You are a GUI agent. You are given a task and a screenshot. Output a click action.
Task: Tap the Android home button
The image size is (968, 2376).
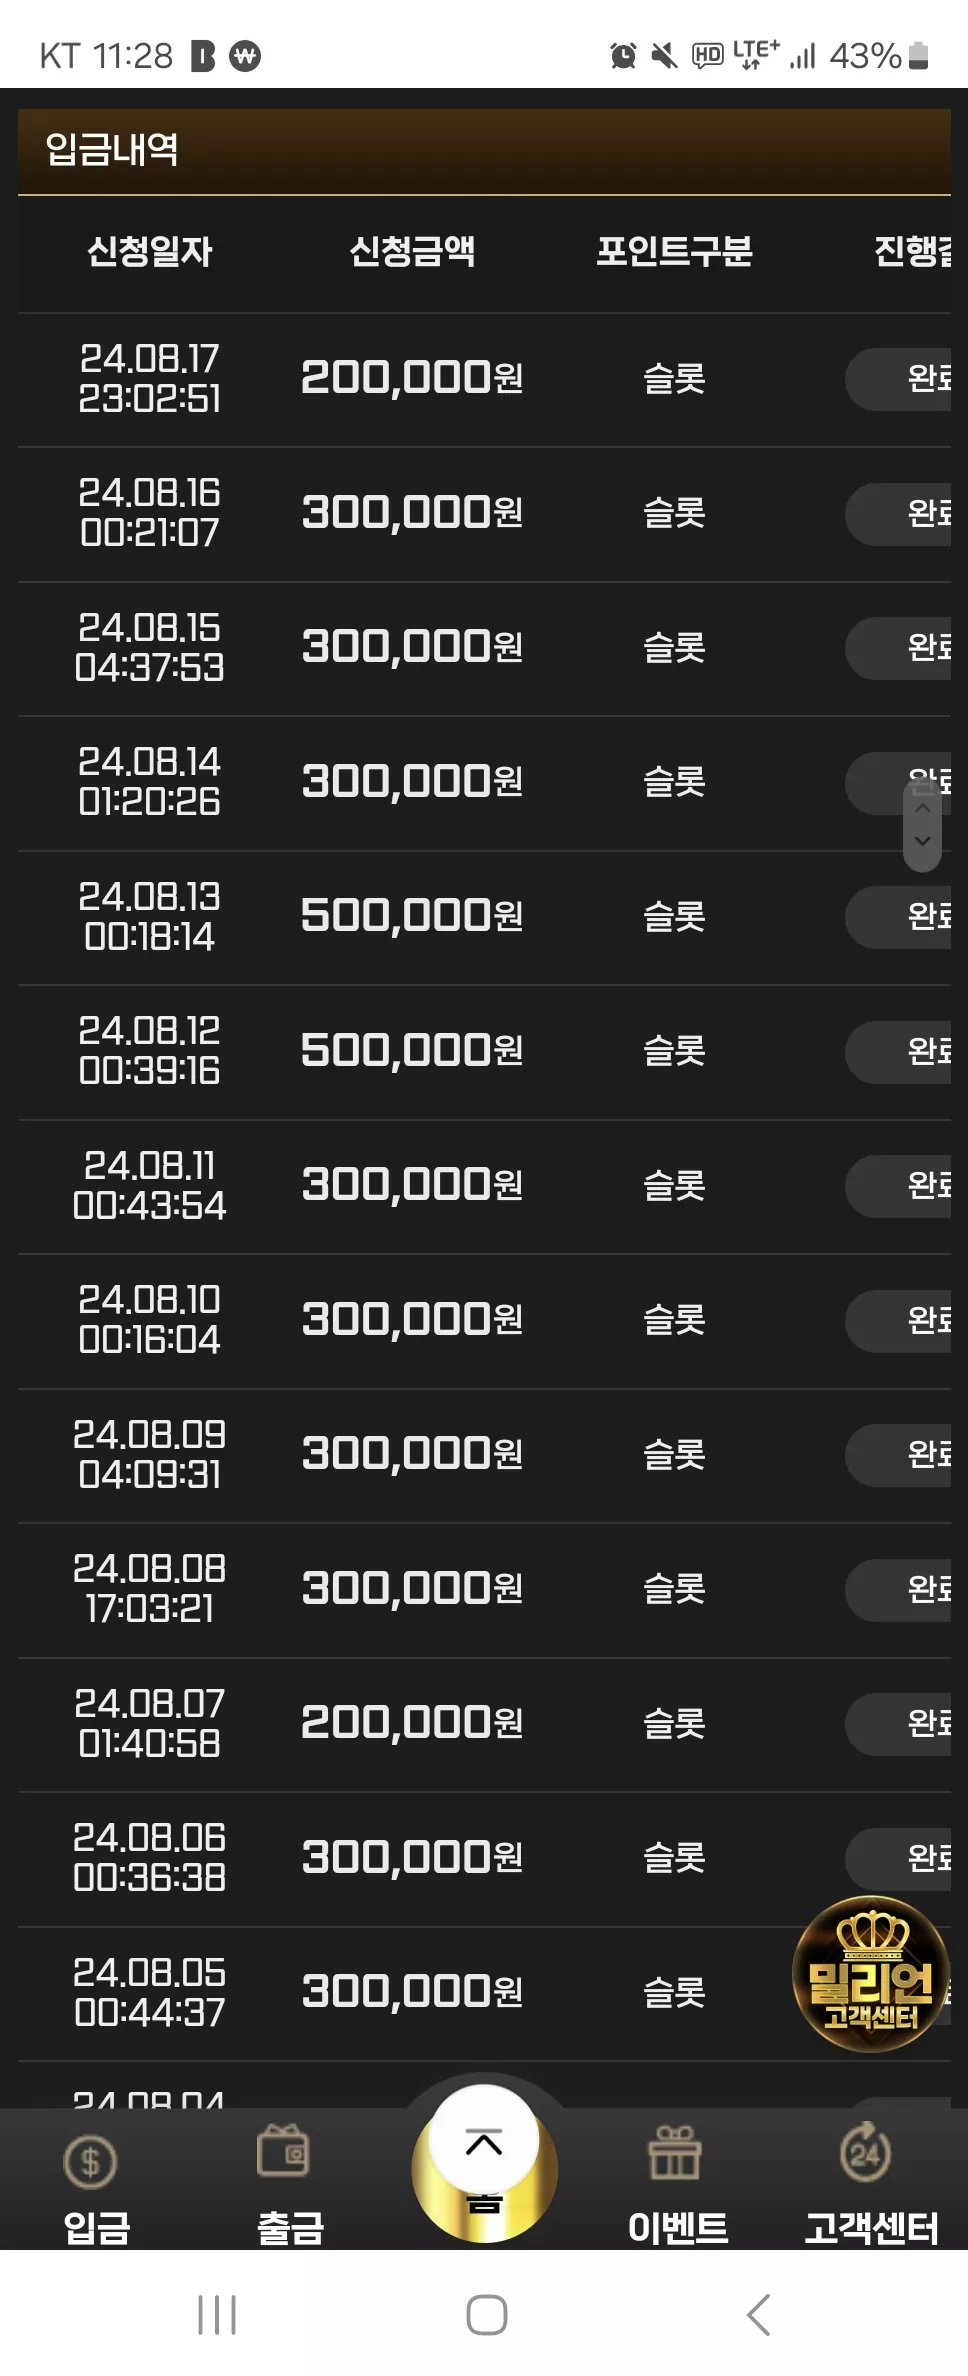pos(486,2315)
